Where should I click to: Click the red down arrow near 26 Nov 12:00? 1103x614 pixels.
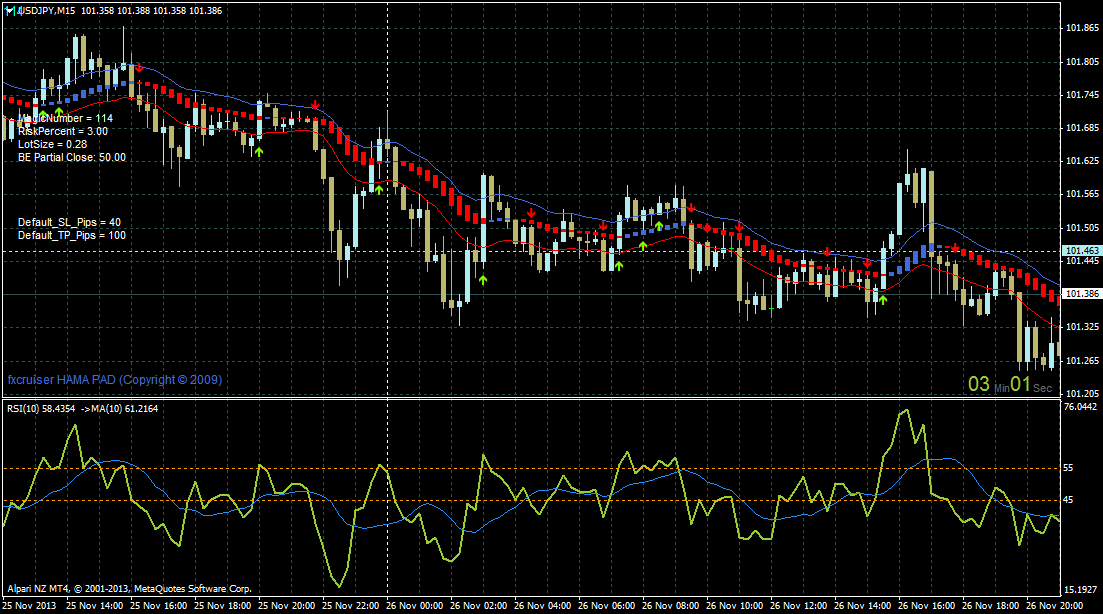[827, 252]
